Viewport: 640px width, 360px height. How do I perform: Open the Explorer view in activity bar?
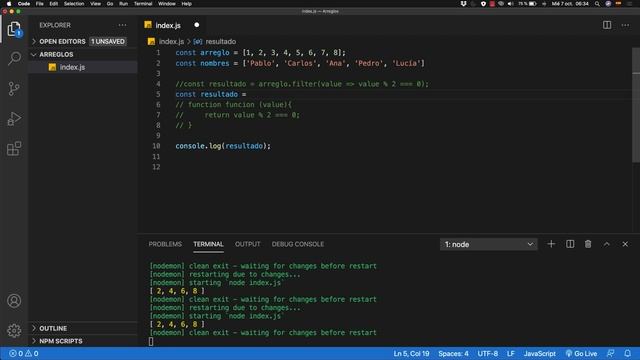pos(14,29)
